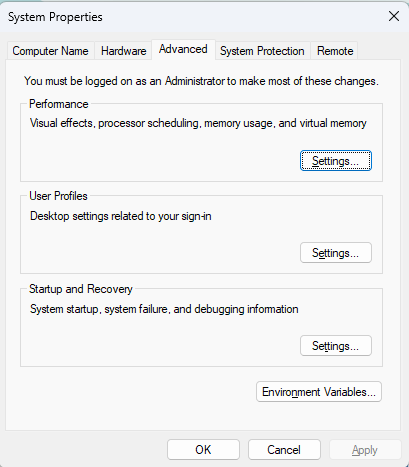Open the Hardware tab
This screenshot has width=409, height=467.
pos(123,51)
